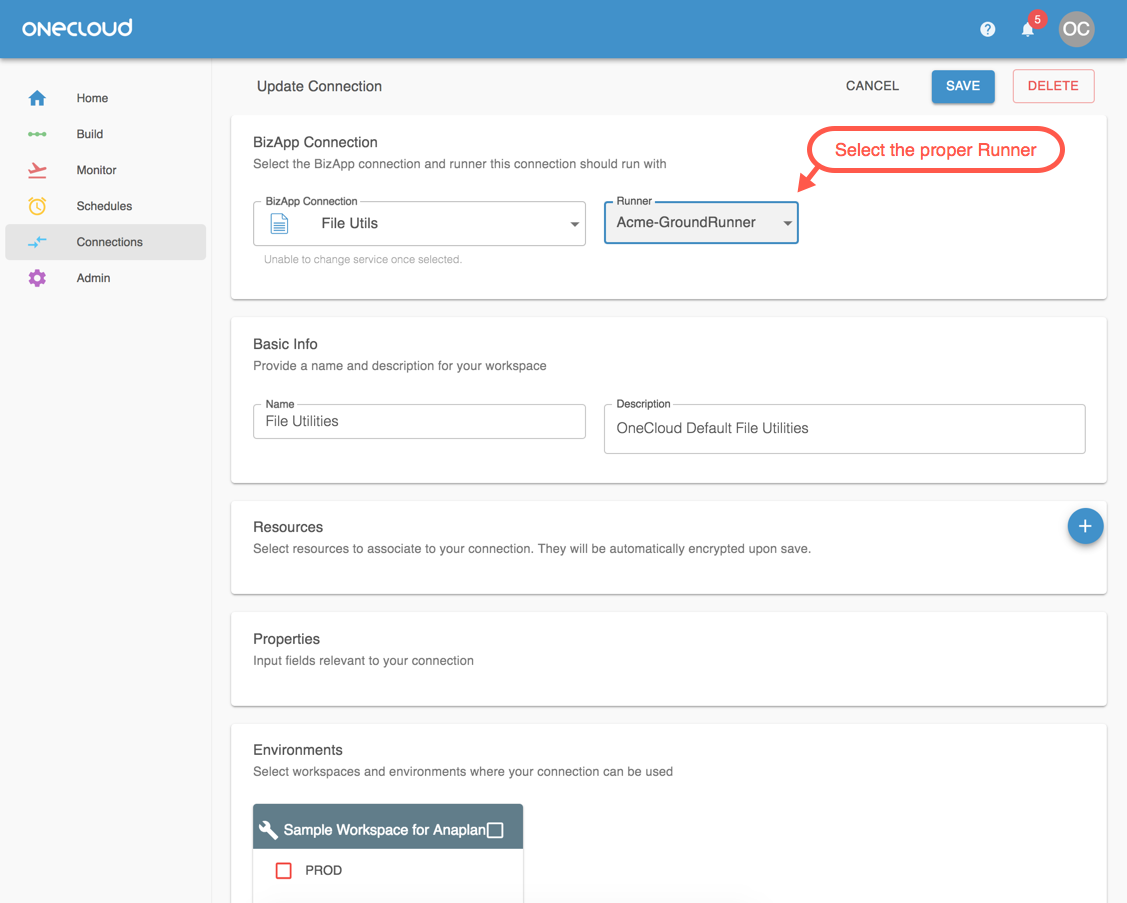Click the Admin gear icon
The height and width of the screenshot is (903, 1127).
37,278
